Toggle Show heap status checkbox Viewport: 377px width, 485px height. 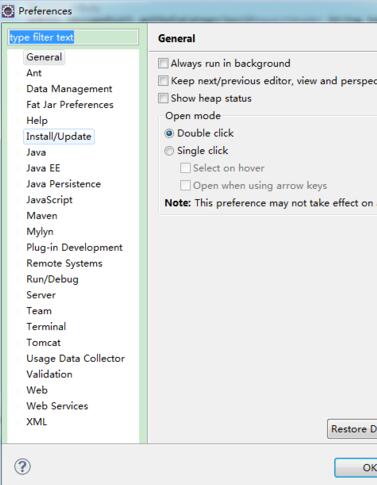point(163,98)
